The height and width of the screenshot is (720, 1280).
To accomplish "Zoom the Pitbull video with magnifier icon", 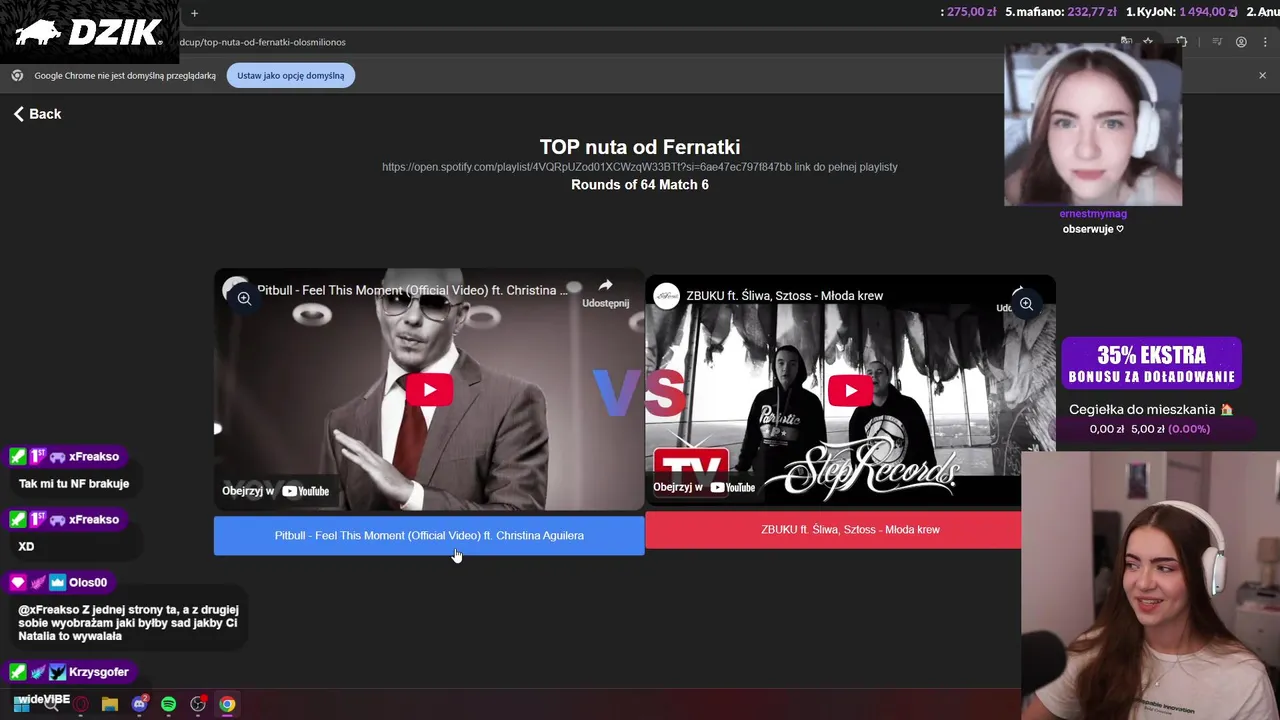I will pos(244,298).
